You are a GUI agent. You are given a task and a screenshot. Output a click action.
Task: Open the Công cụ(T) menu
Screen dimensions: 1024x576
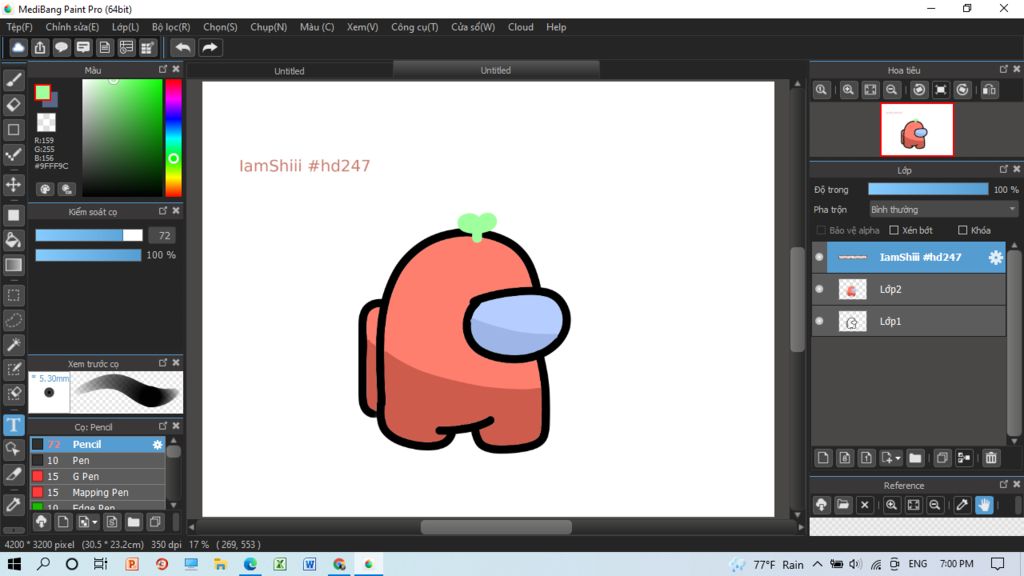point(415,27)
